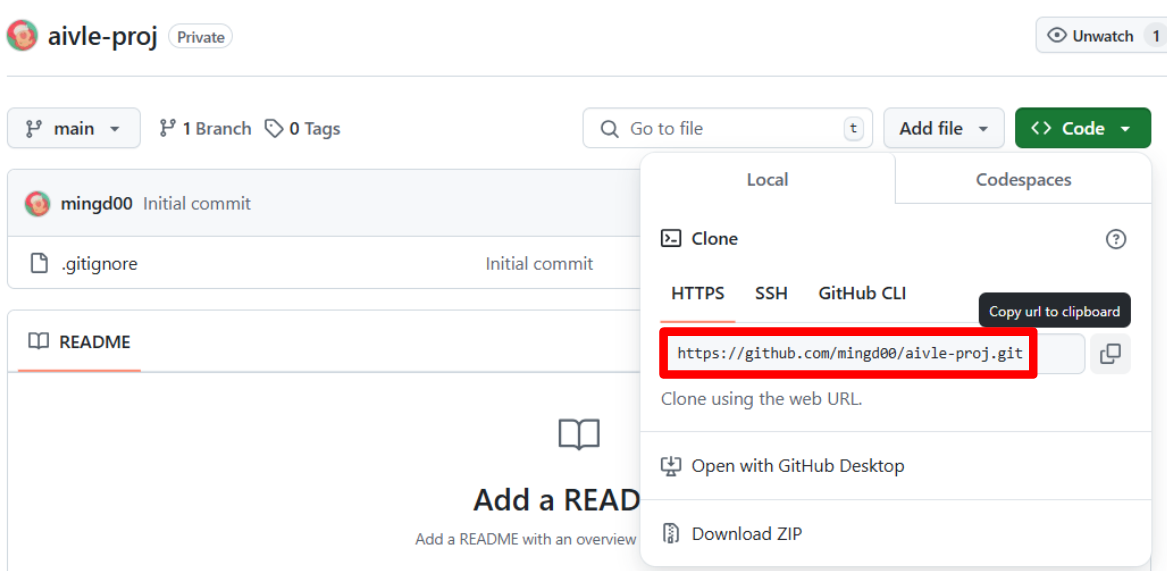Click the 'Clone using the web URL.' text
Image resolution: width=1167 pixels, height=571 pixels.
[761, 398]
